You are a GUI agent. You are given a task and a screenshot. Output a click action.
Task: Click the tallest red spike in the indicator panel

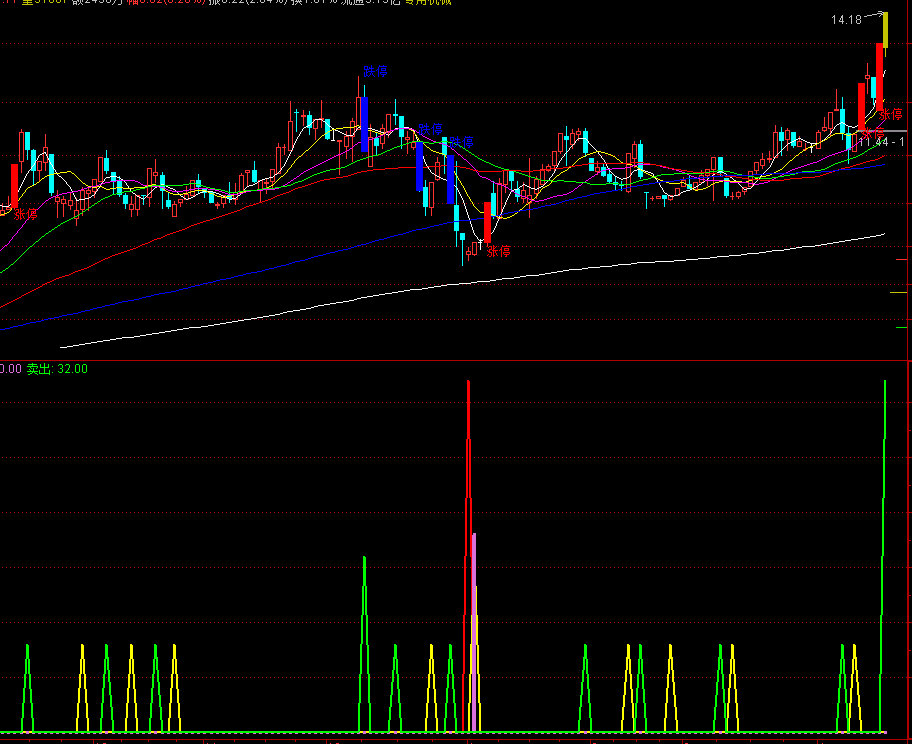pos(468,556)
